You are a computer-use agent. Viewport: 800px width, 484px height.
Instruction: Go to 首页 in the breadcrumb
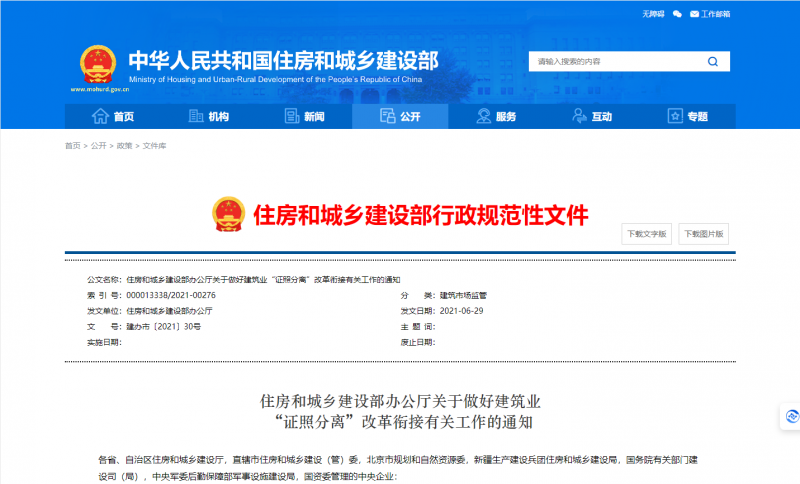click(72, 146)
